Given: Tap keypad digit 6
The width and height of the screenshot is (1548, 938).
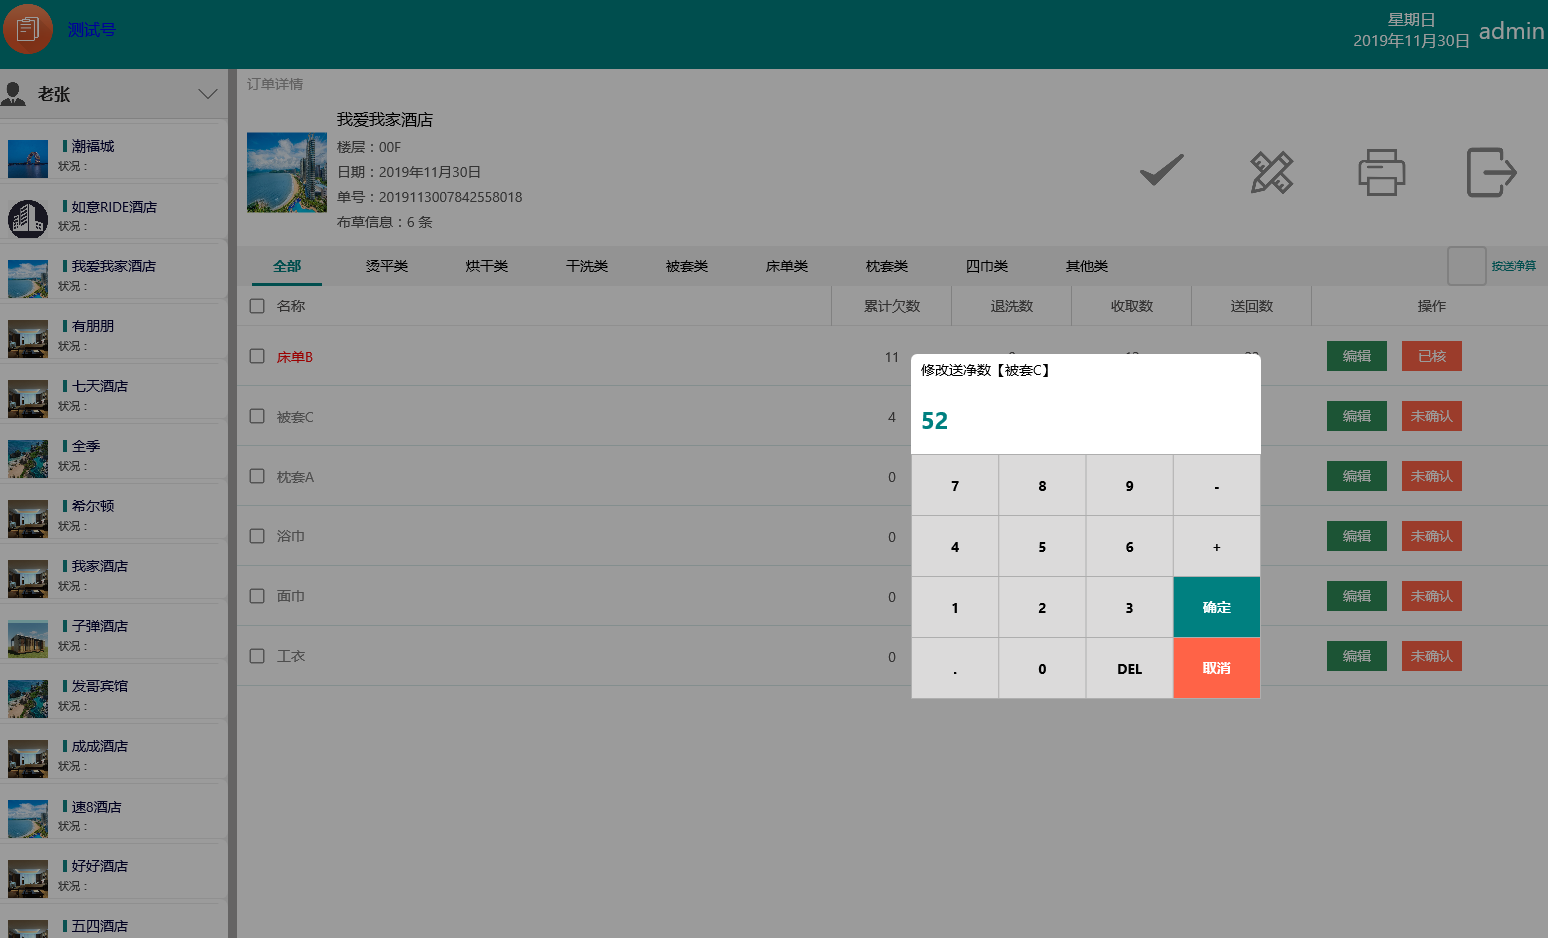Looking at the screenshot, I should (1129, 547).
